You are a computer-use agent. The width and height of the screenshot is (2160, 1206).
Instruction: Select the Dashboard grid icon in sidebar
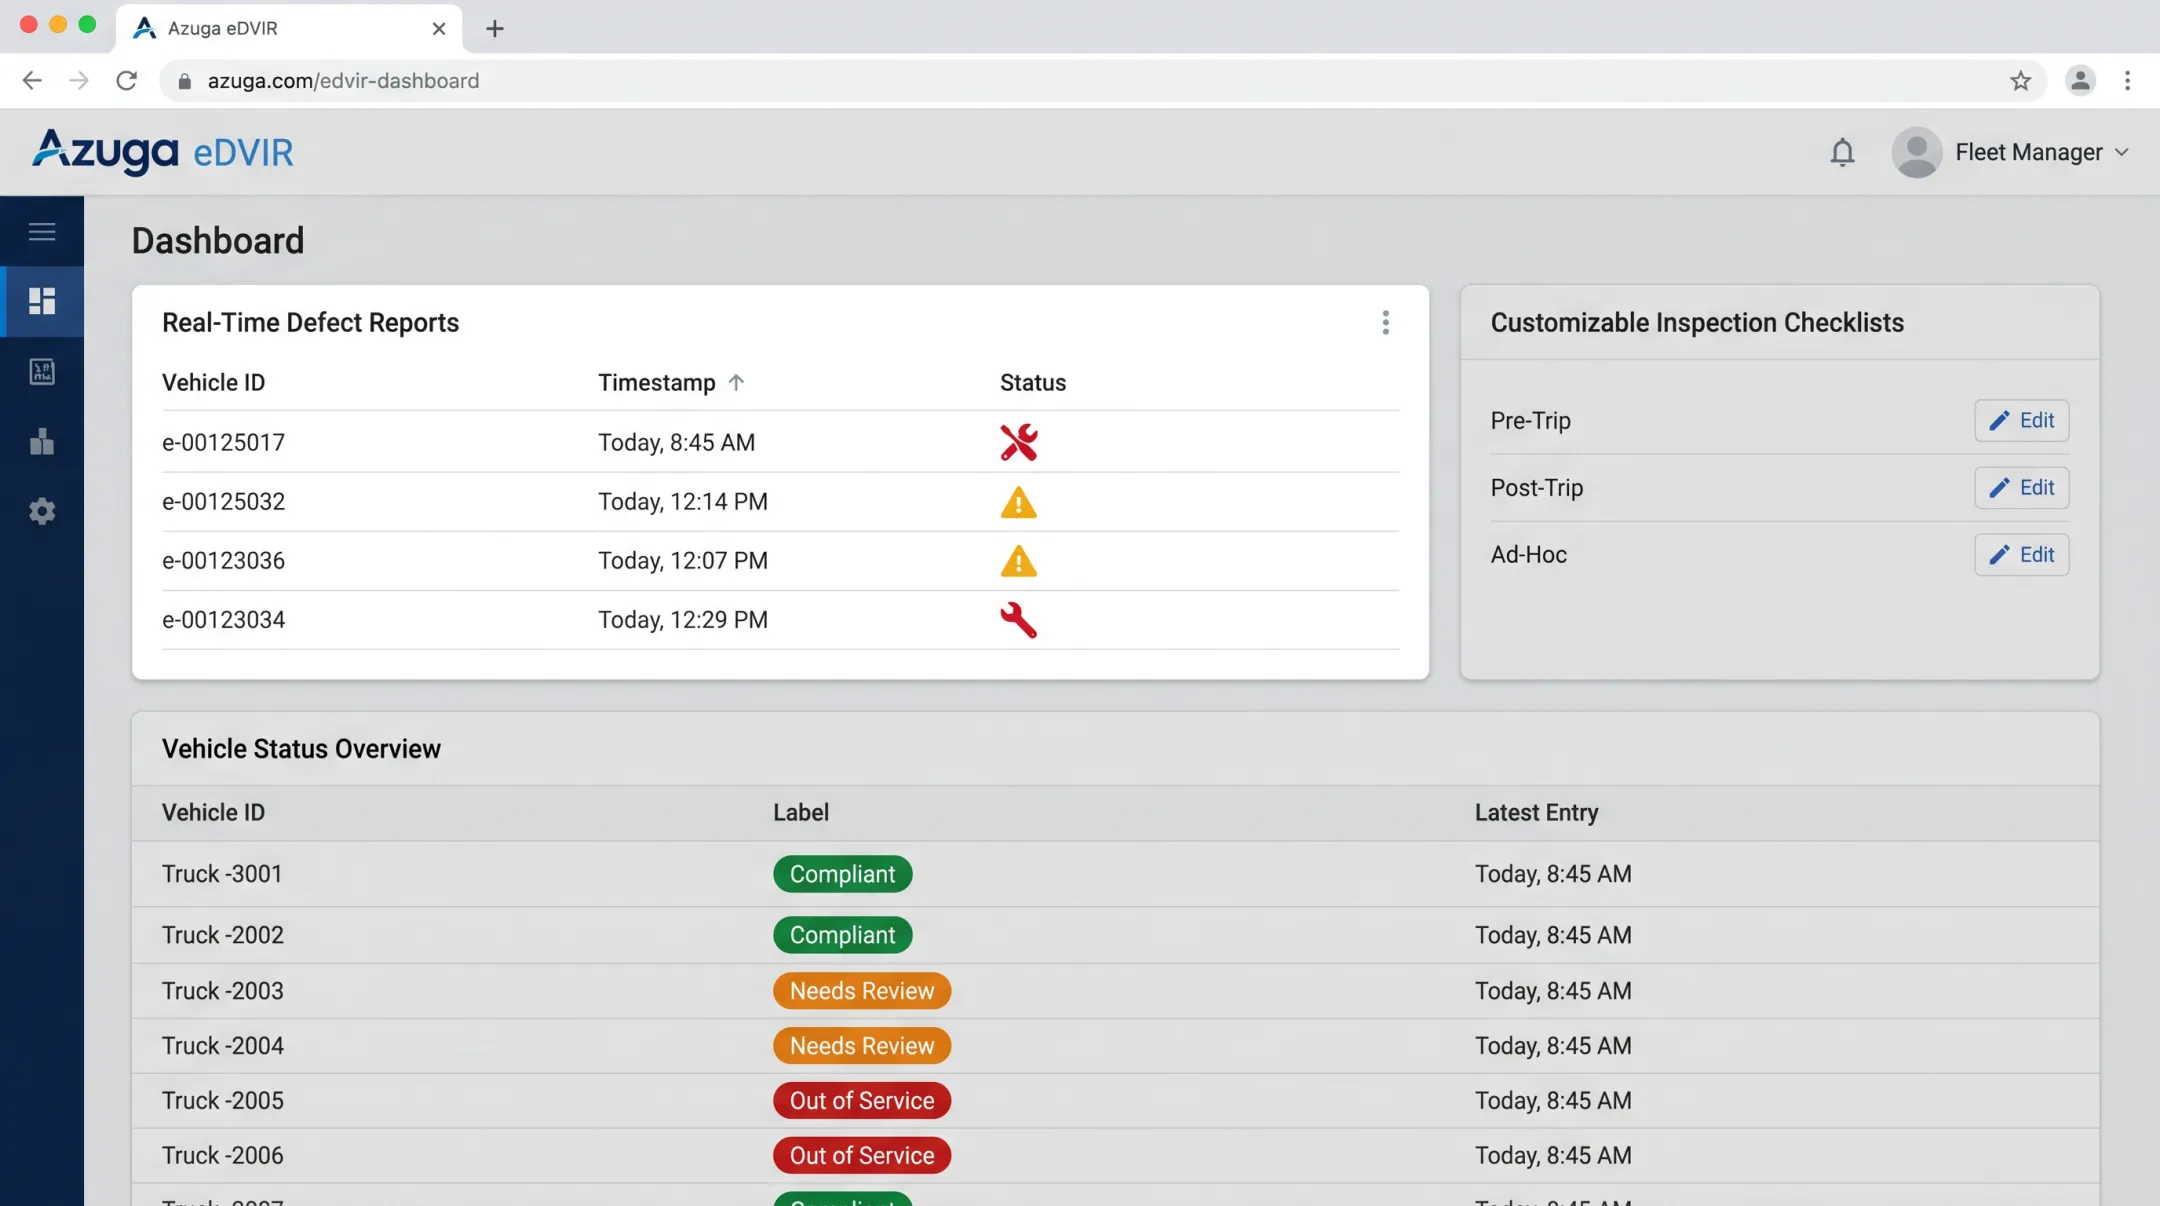[x=42, y=301]
